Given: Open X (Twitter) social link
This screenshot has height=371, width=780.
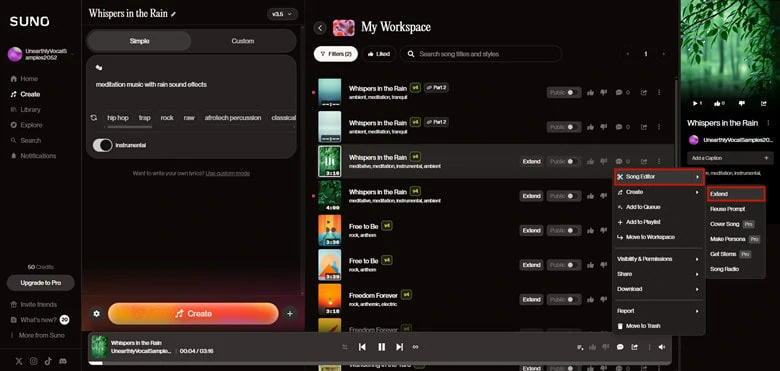Looking at the screenshot, I should (19, 362).
